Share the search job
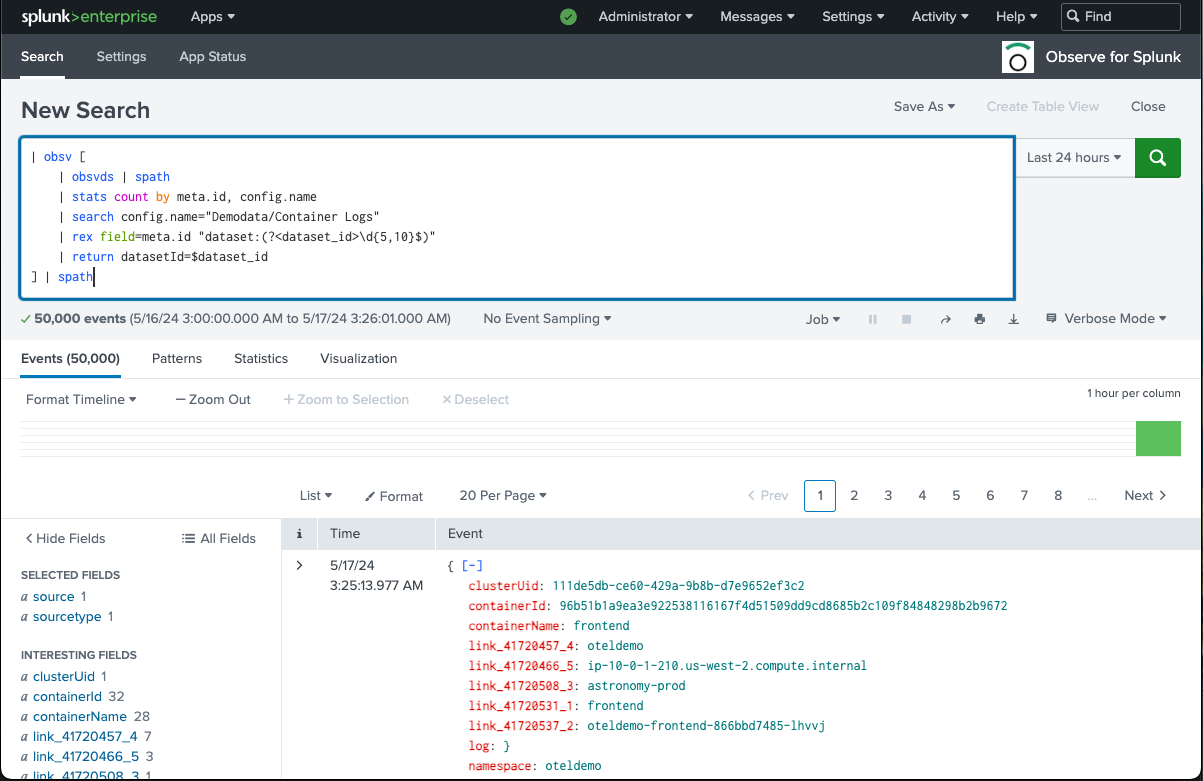 (945, 319)
